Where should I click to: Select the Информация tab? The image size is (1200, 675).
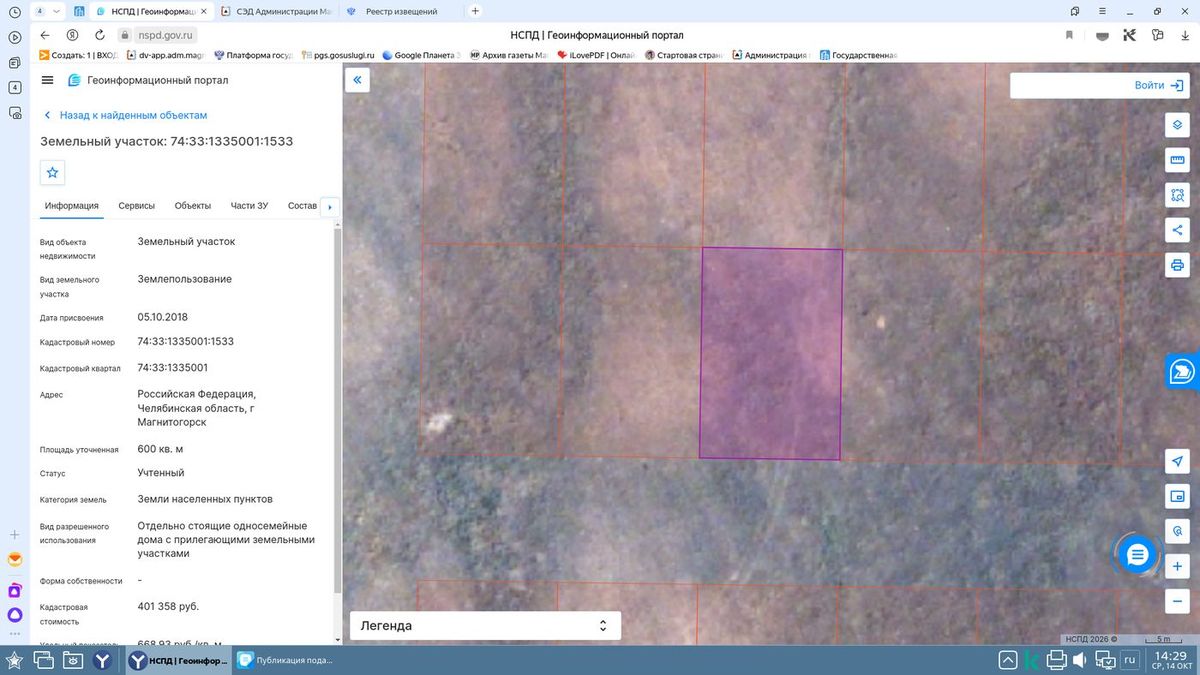click(x=71, y=206)
